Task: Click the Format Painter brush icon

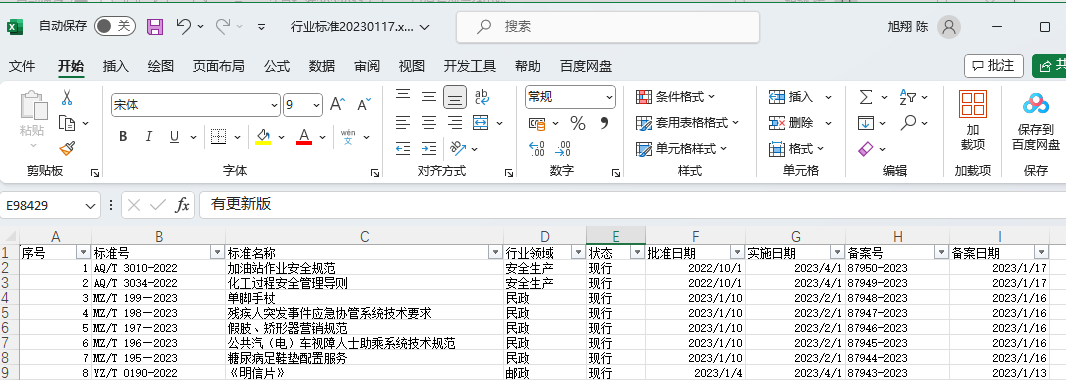Action: [x=67, y=148]
